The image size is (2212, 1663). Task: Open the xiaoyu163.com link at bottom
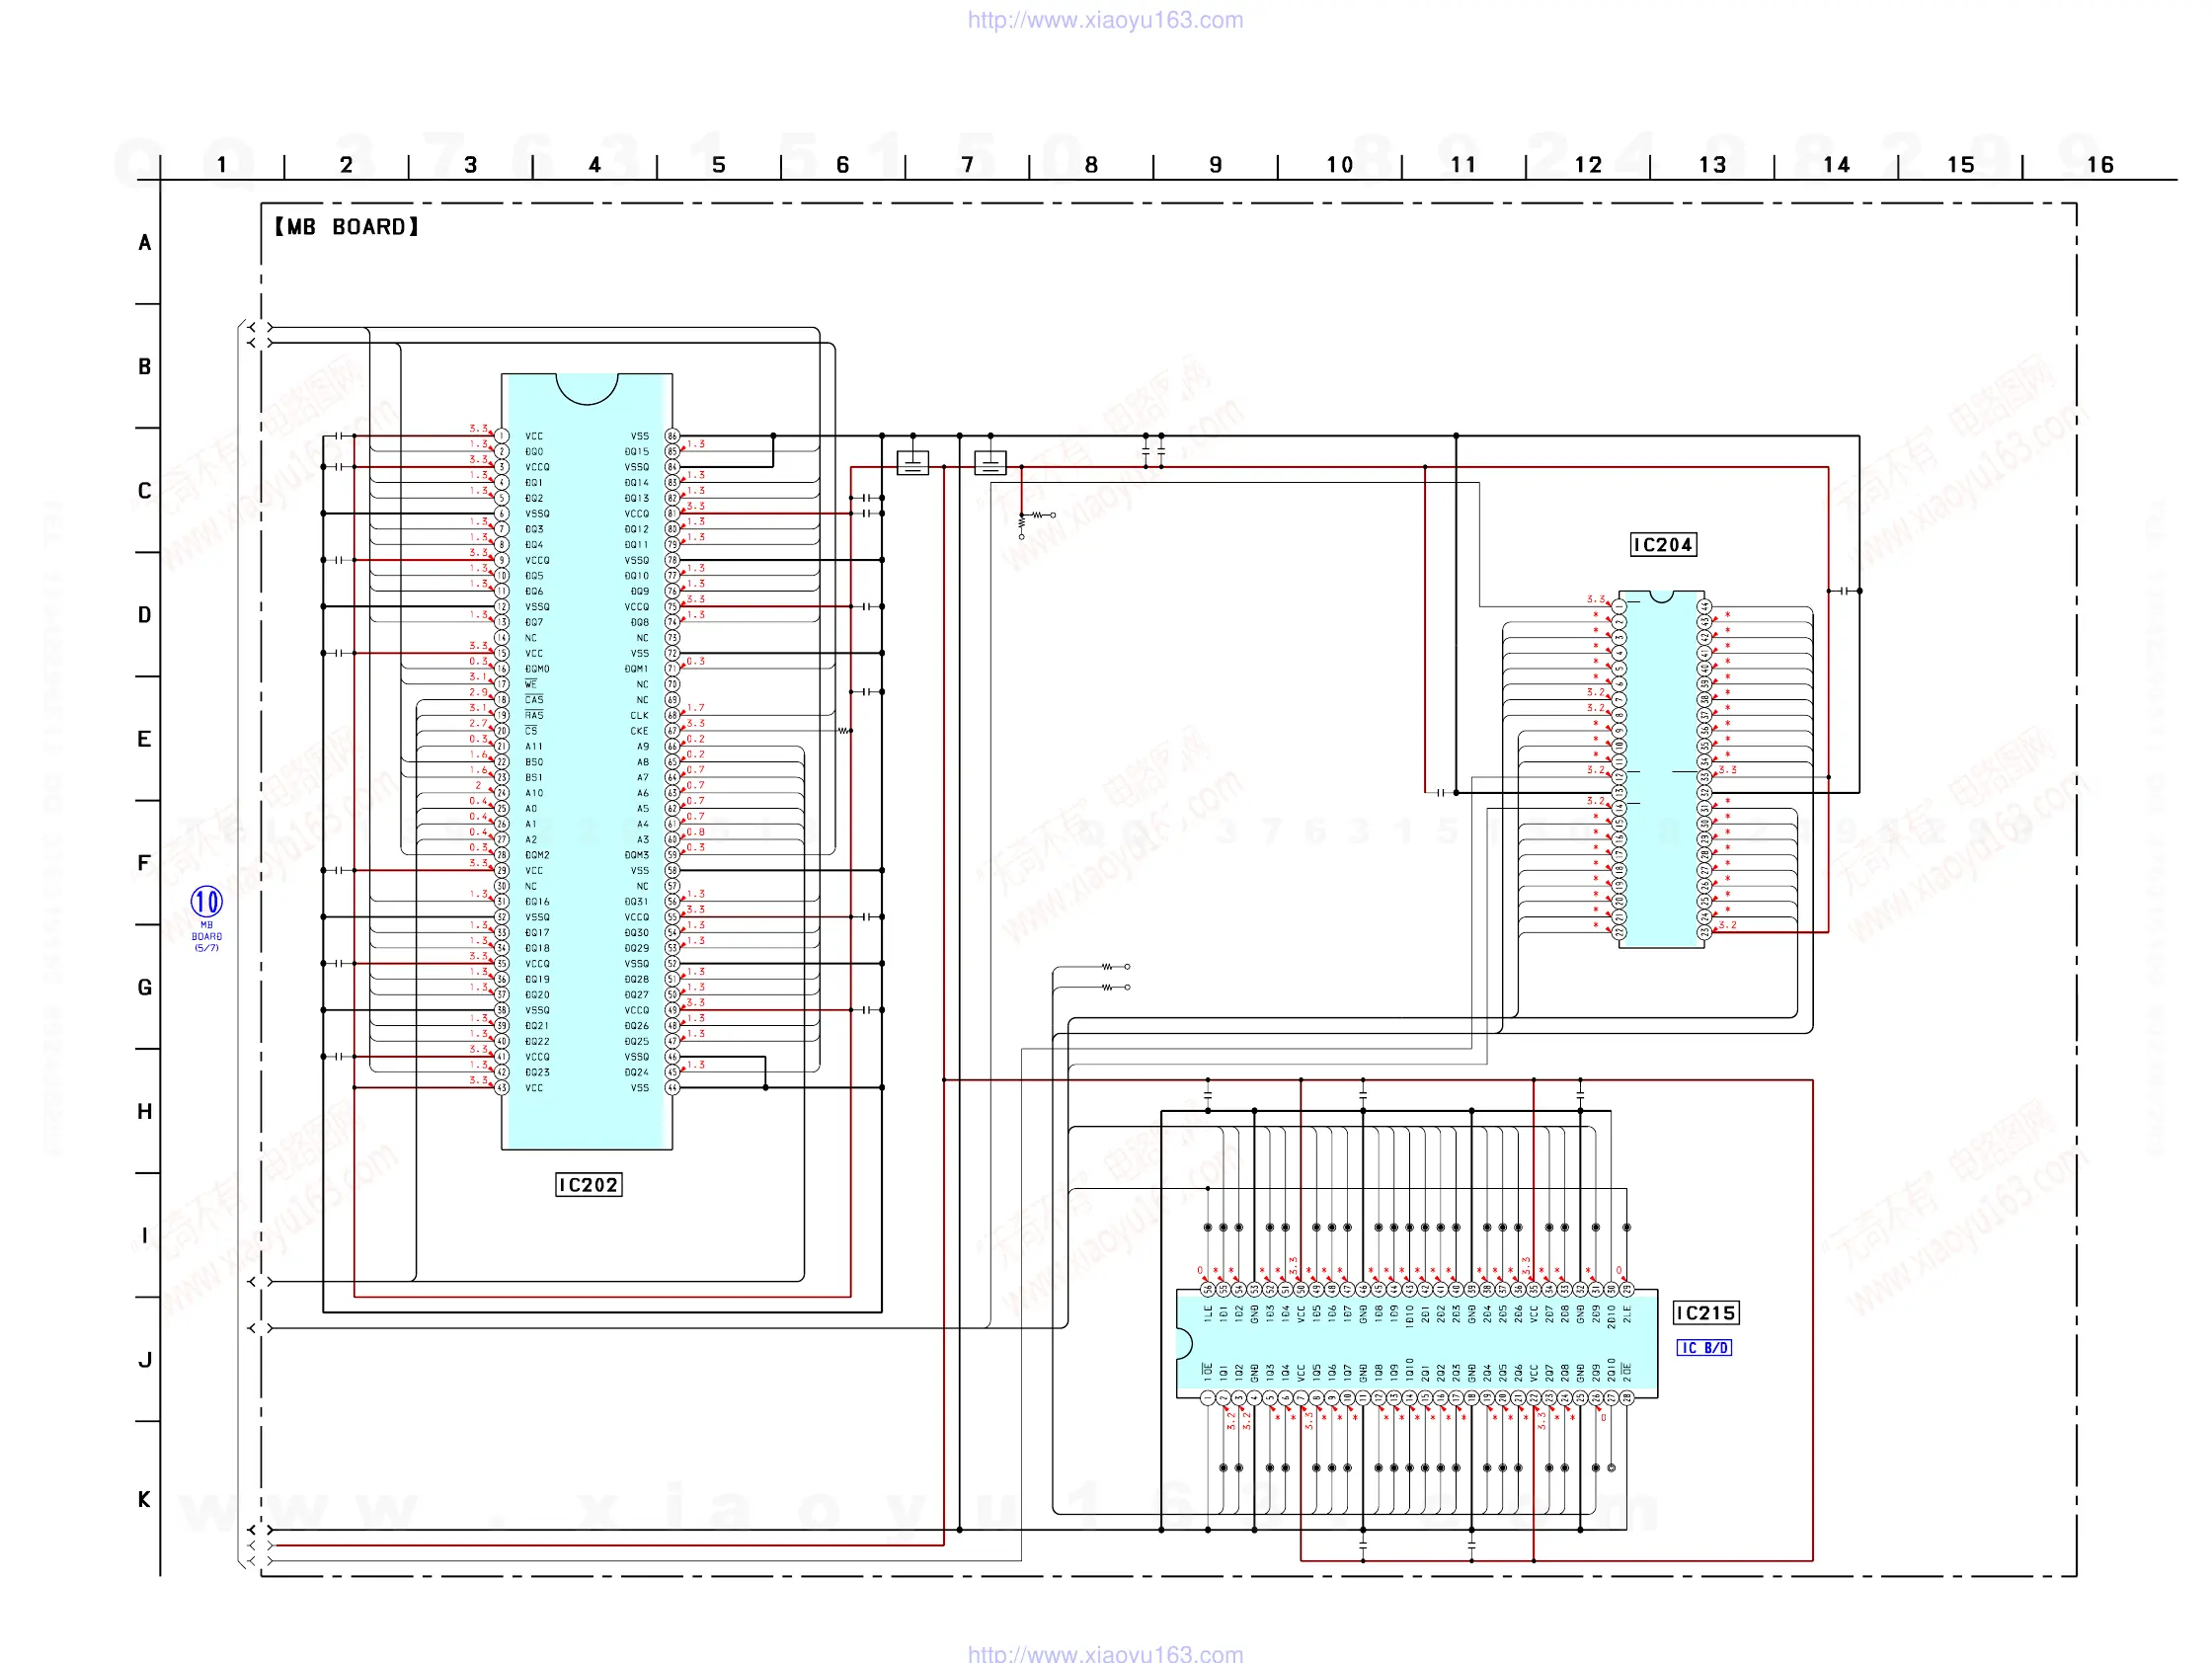pyautogui.click(x=1105, y=1653)
